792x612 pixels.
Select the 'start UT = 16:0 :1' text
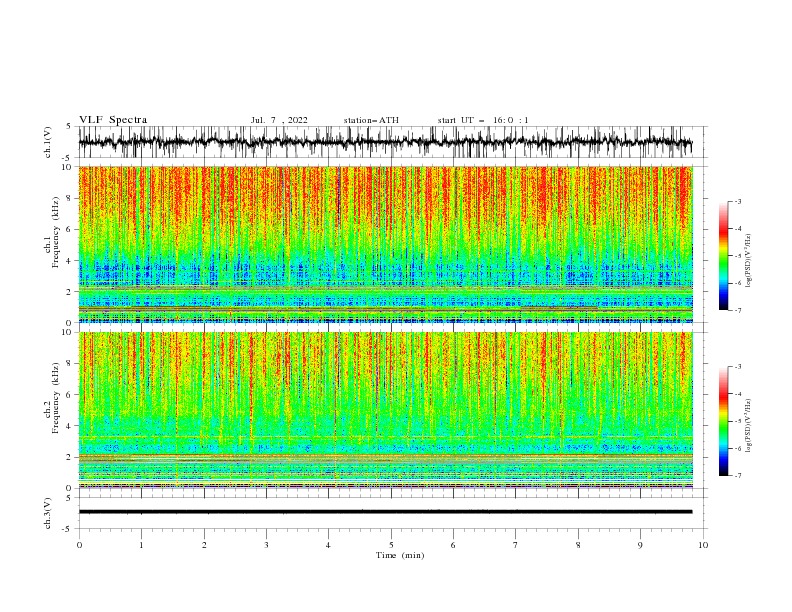coord(483,120)
